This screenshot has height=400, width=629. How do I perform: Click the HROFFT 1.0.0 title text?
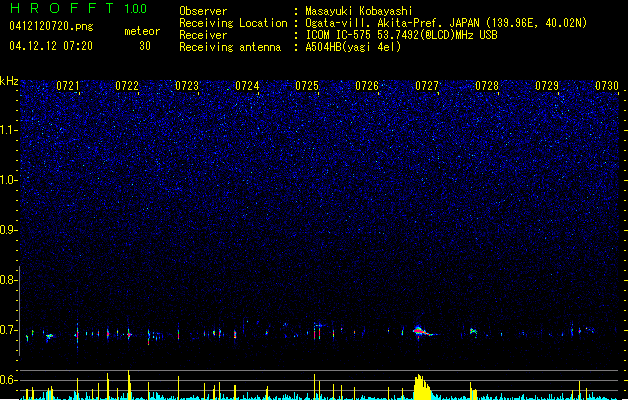click(x=78, y=8)
